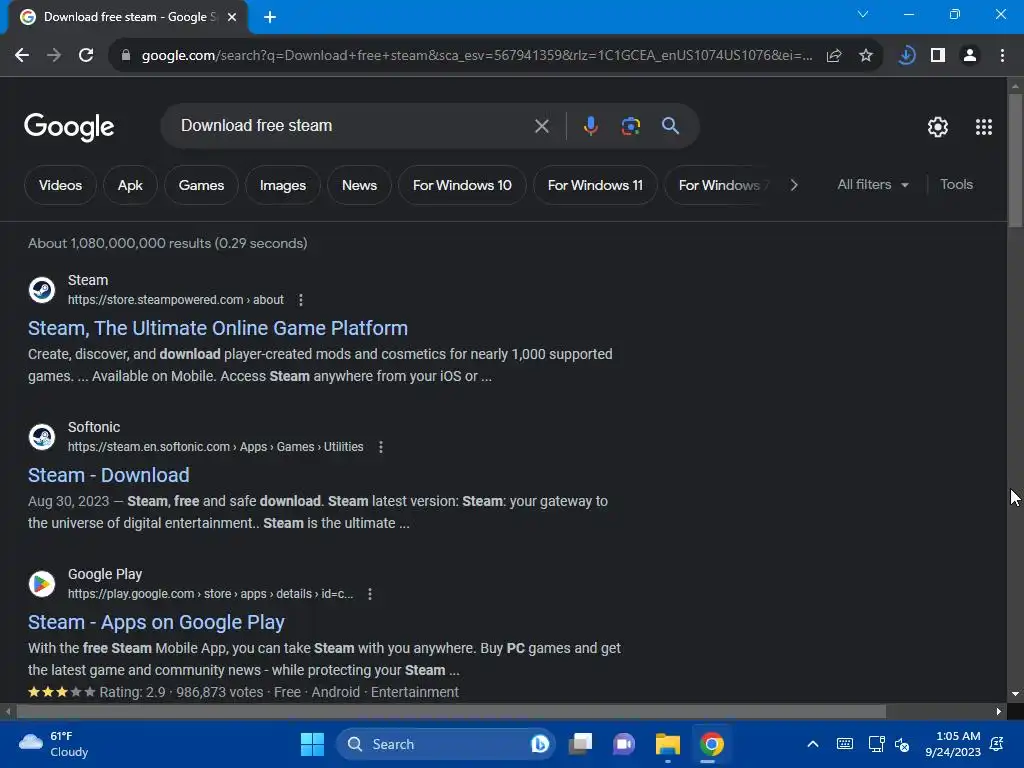Bookmark this page with star icon
This screenshot has height=768, width=1024.
pos(866,56)
